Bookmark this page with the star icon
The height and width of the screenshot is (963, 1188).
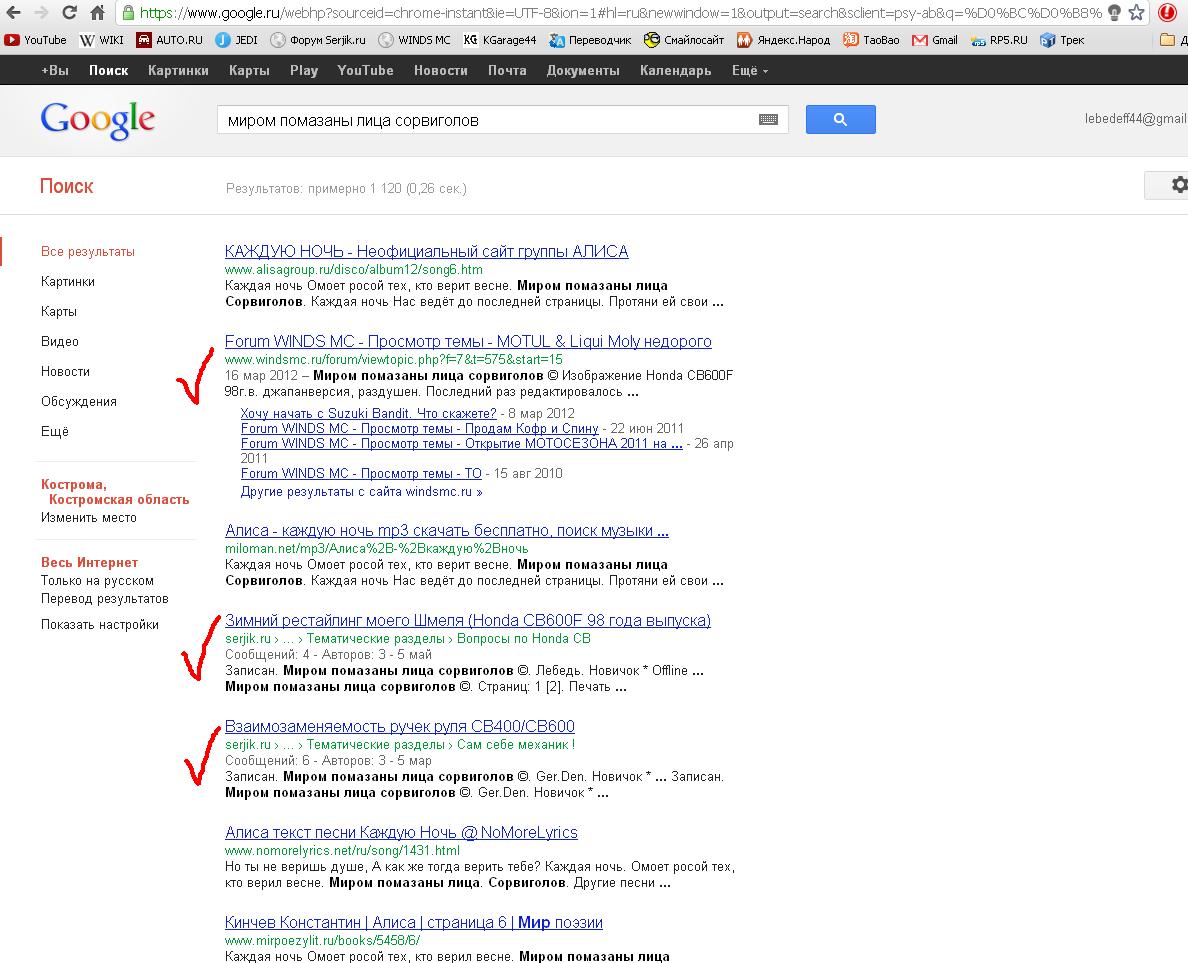pyautogui.click(x=1136, y=12)
